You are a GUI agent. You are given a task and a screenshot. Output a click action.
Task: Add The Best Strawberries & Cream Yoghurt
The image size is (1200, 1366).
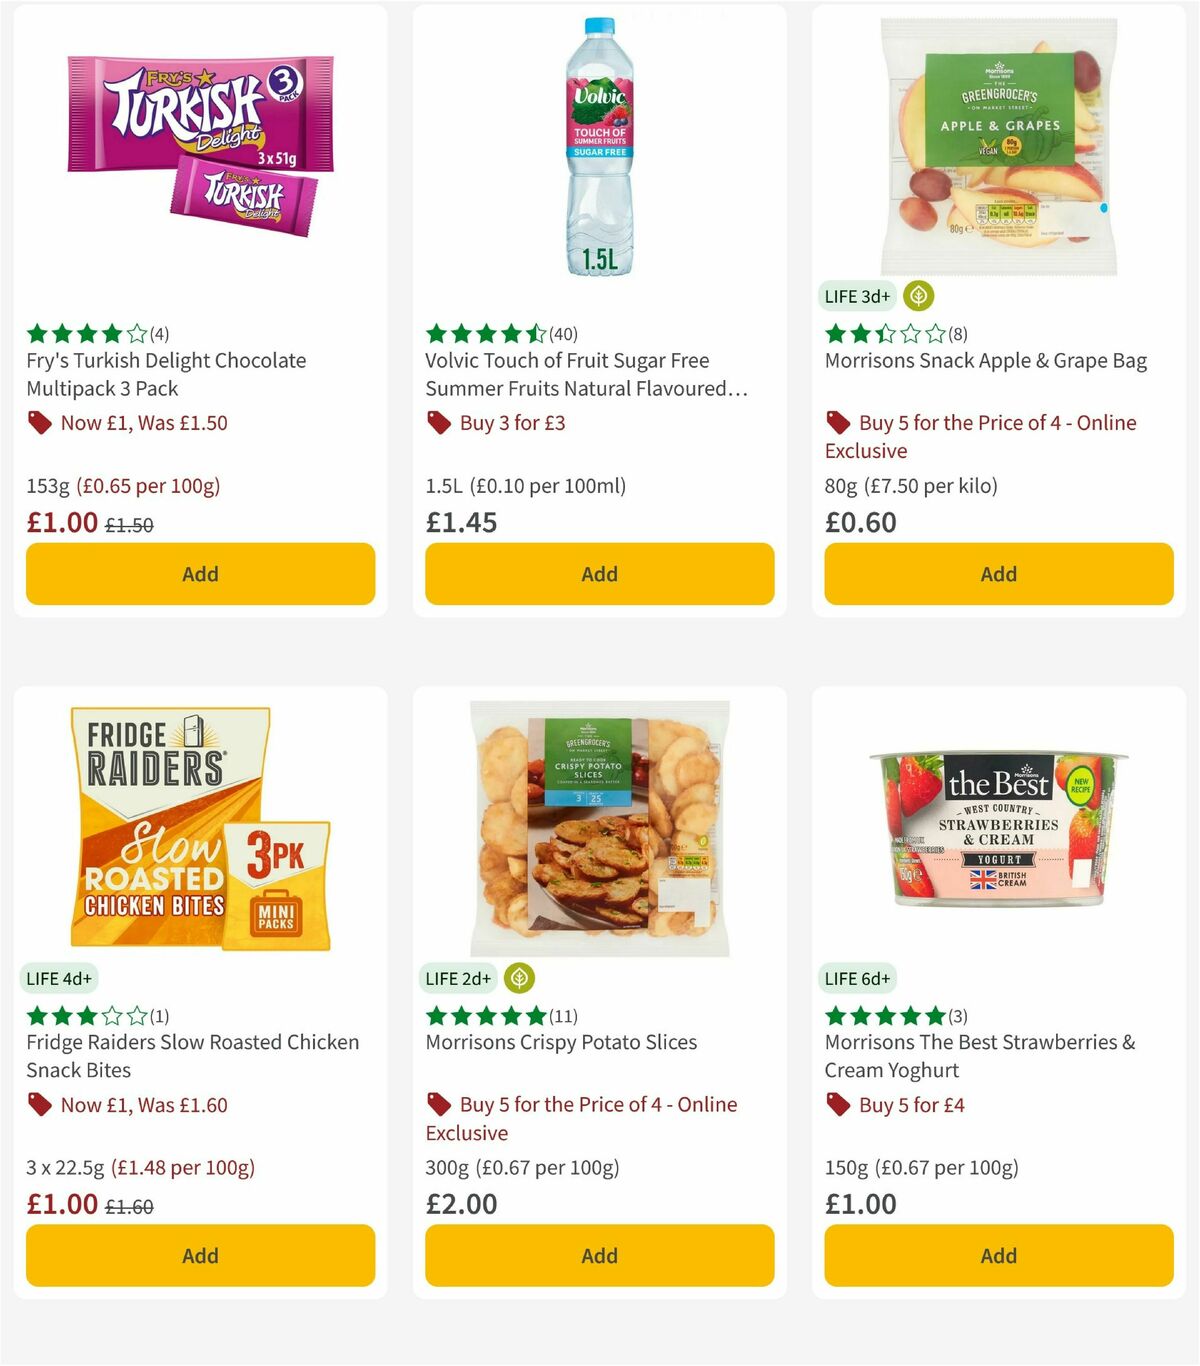click(998, 1256)
